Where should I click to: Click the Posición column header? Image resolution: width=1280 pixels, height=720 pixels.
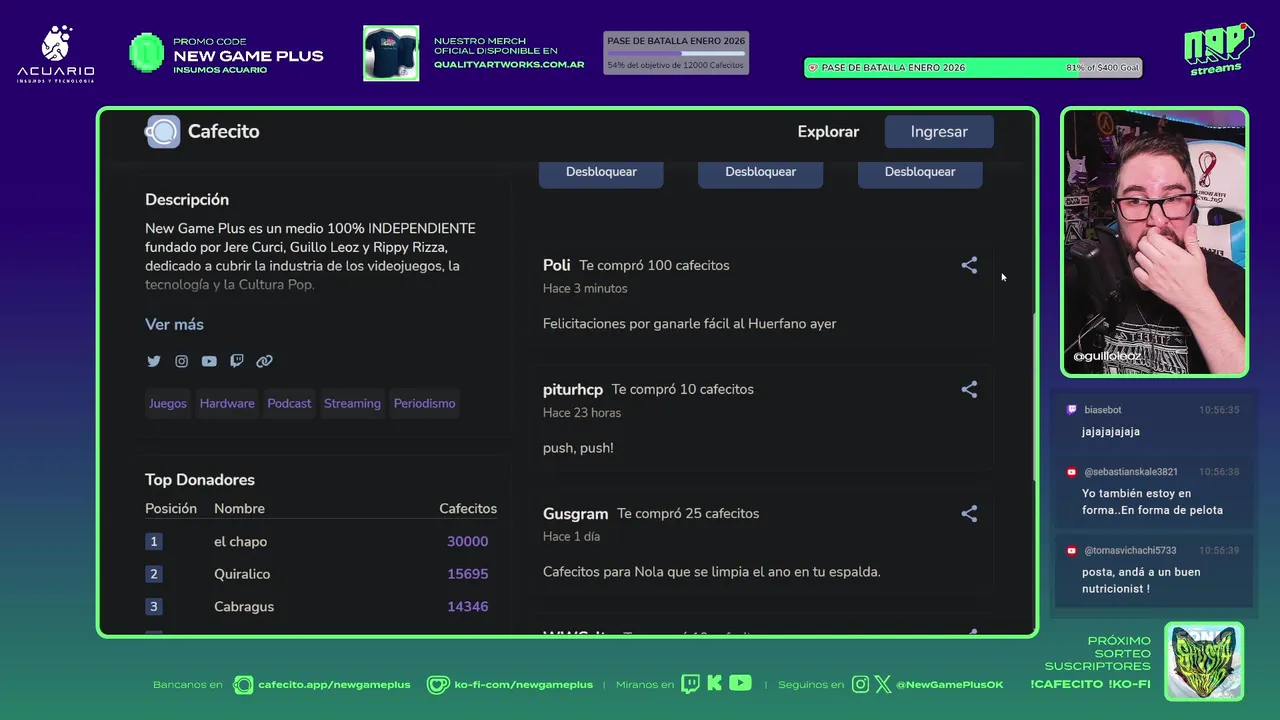(x=171, y=508)
